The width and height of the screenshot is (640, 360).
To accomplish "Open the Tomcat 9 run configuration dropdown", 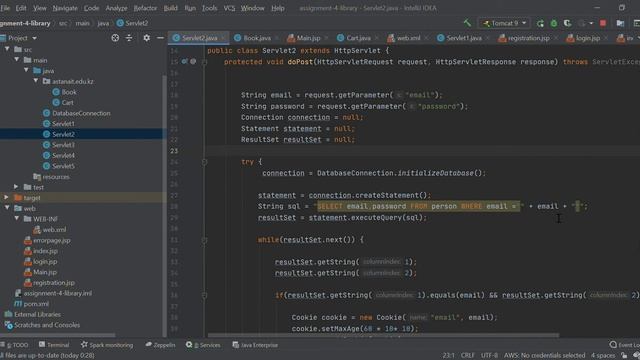I will click(504, 23).
